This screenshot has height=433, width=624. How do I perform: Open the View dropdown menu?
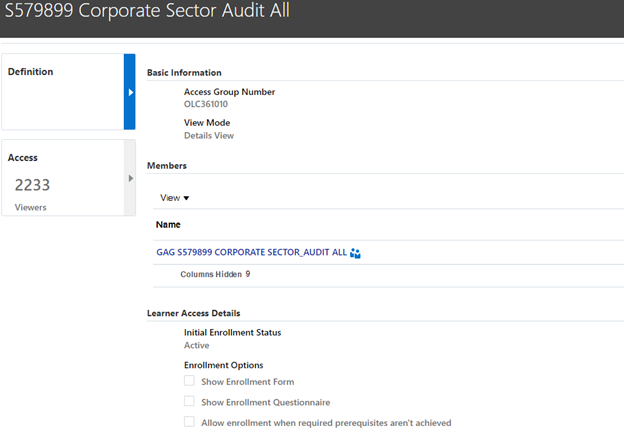pyautogui.click(x=174, y=198)
